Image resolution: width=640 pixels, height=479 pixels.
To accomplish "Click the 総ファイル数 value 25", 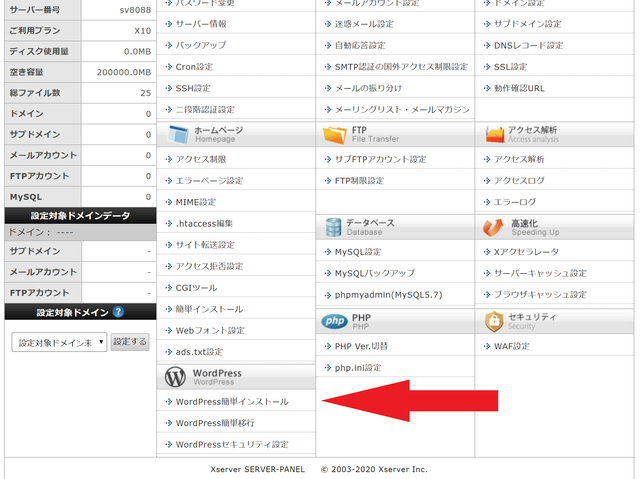I will pyautogui.click(x=146, y=93).
